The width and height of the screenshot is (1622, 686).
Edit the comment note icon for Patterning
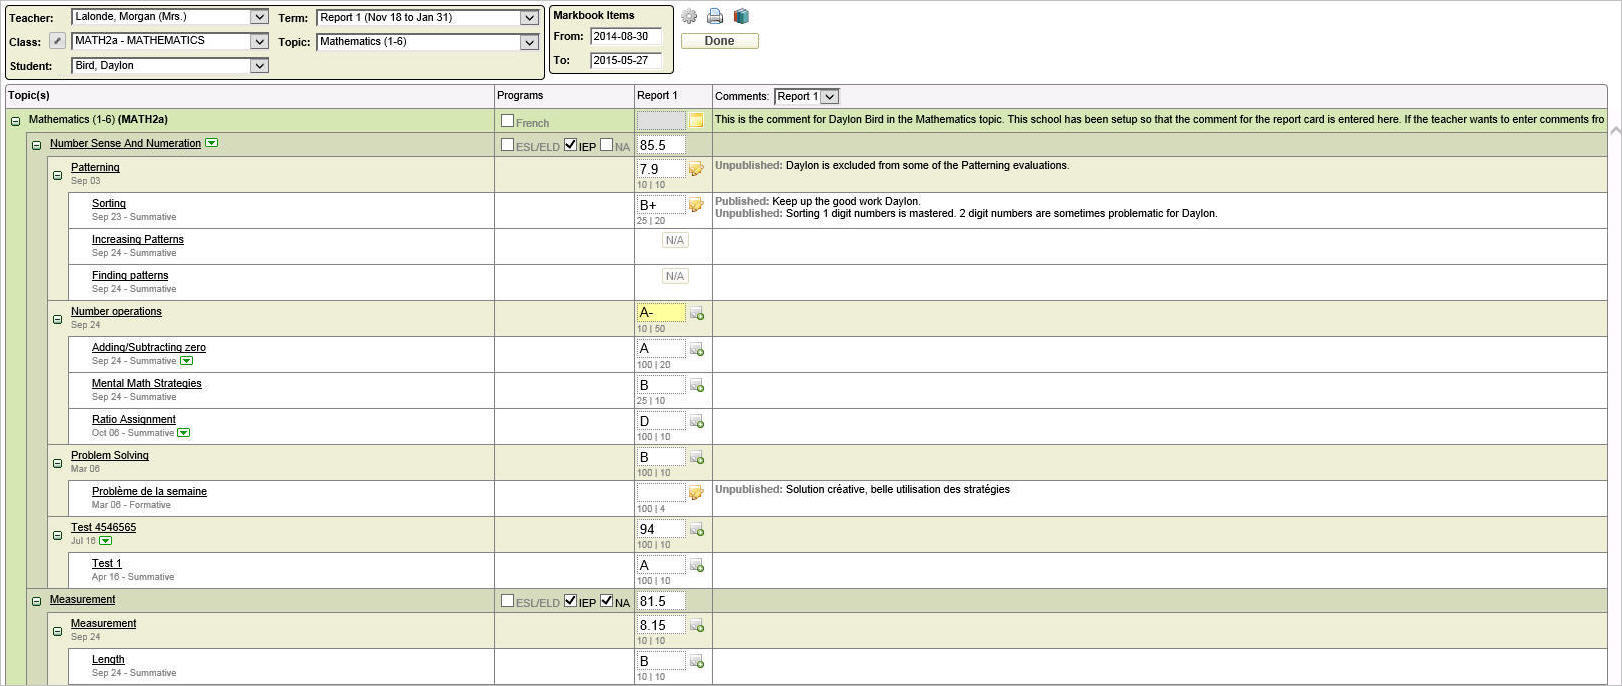696,169
